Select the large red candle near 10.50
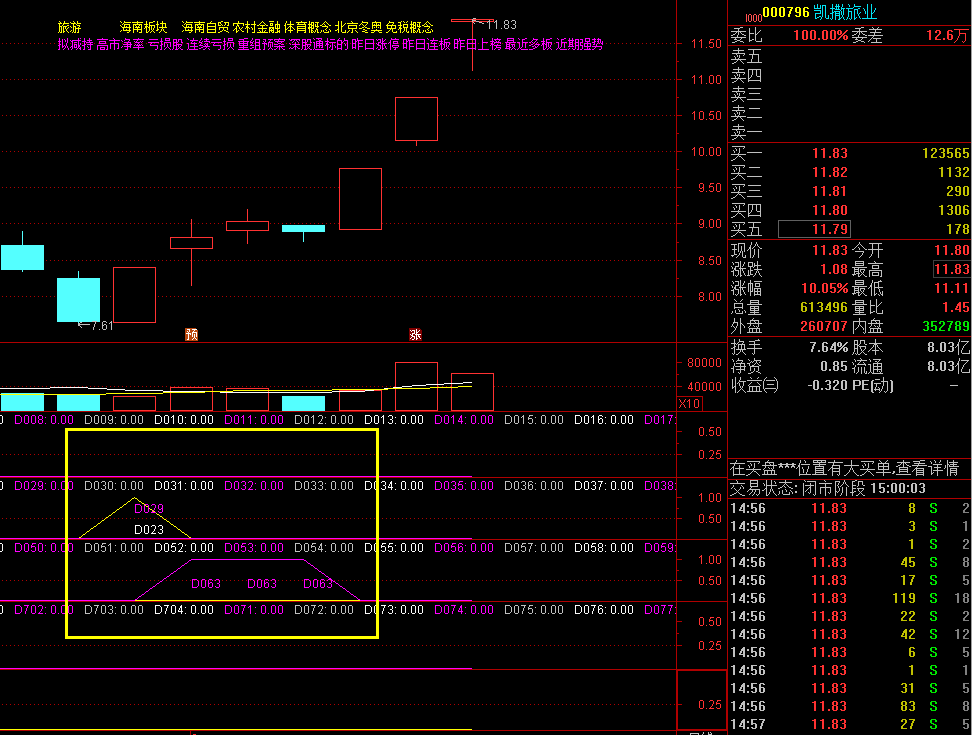The height and width of the screenshot is (735, 972). coord(417,119)
